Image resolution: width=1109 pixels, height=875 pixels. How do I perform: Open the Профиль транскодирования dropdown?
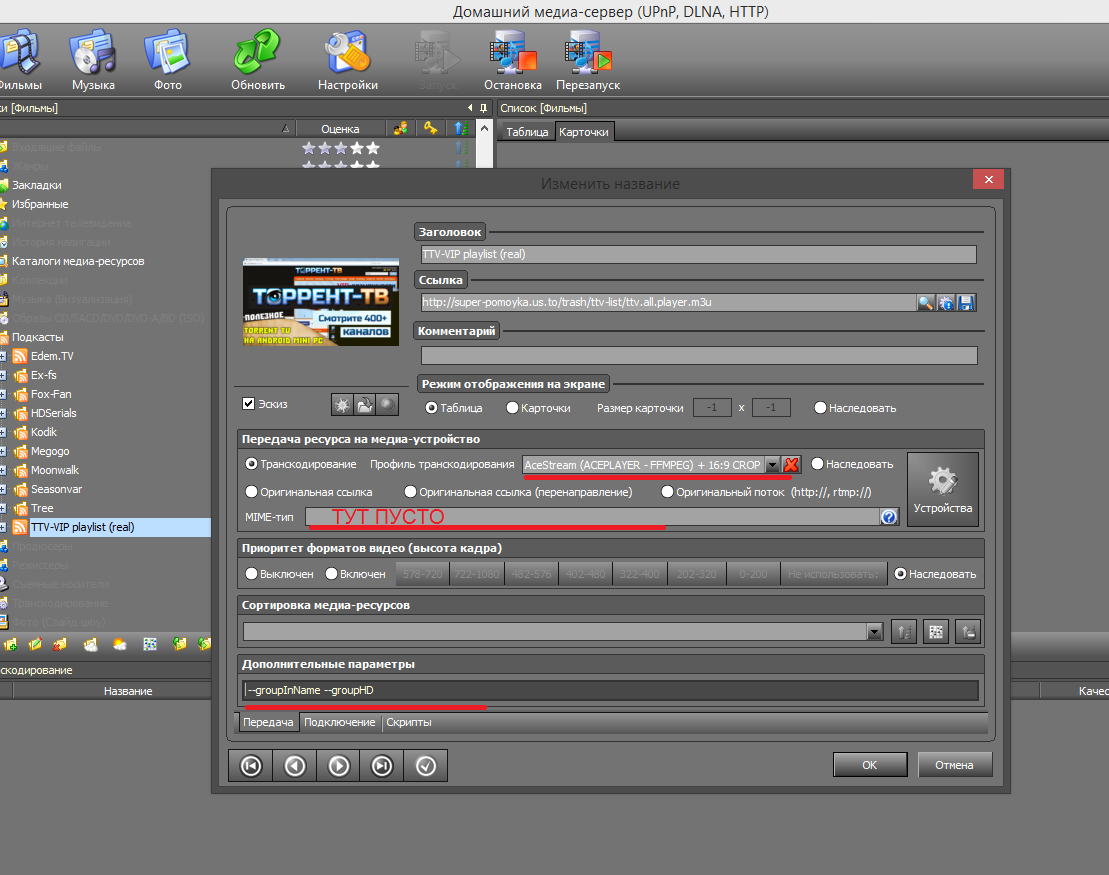771,465
